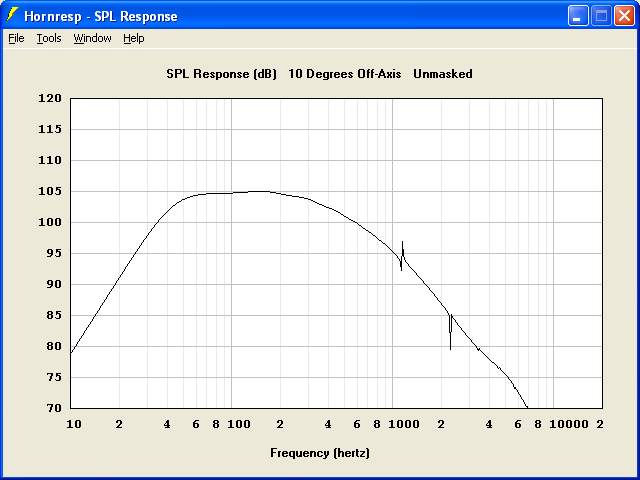Click the '10 Degrees Off-Axis' heading text
Image resolution: width=640 pixels, height=480 pixels.
pos(345,74)
